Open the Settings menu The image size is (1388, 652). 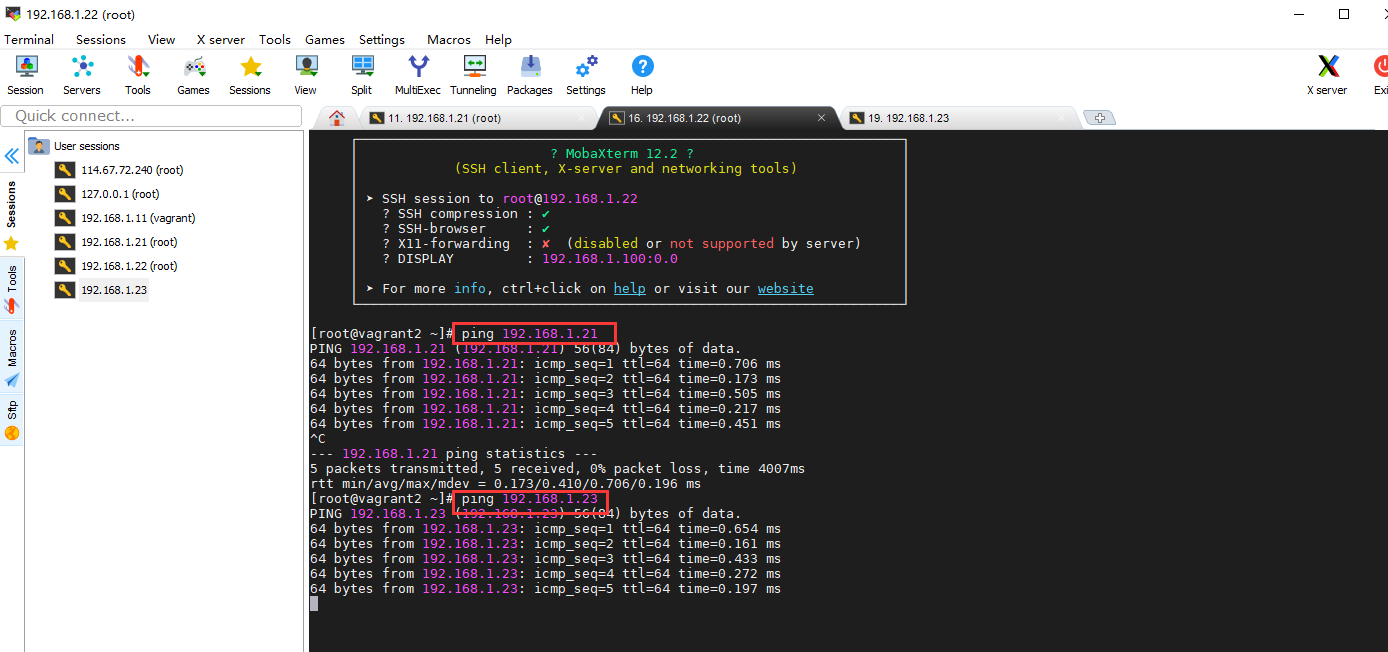[382, 40]
